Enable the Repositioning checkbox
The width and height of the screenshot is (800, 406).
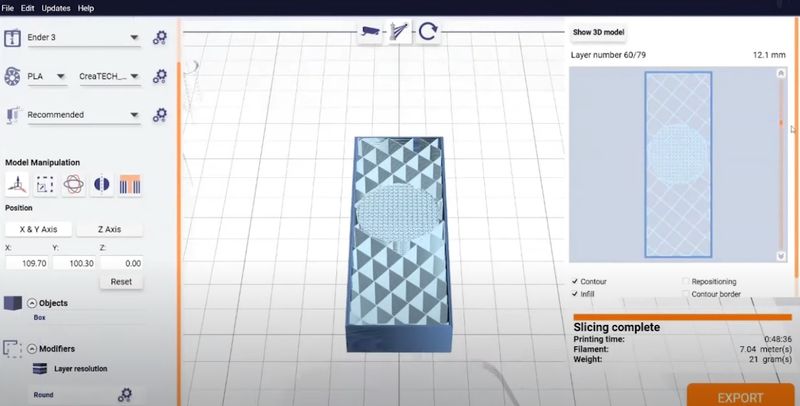[686, 281]
